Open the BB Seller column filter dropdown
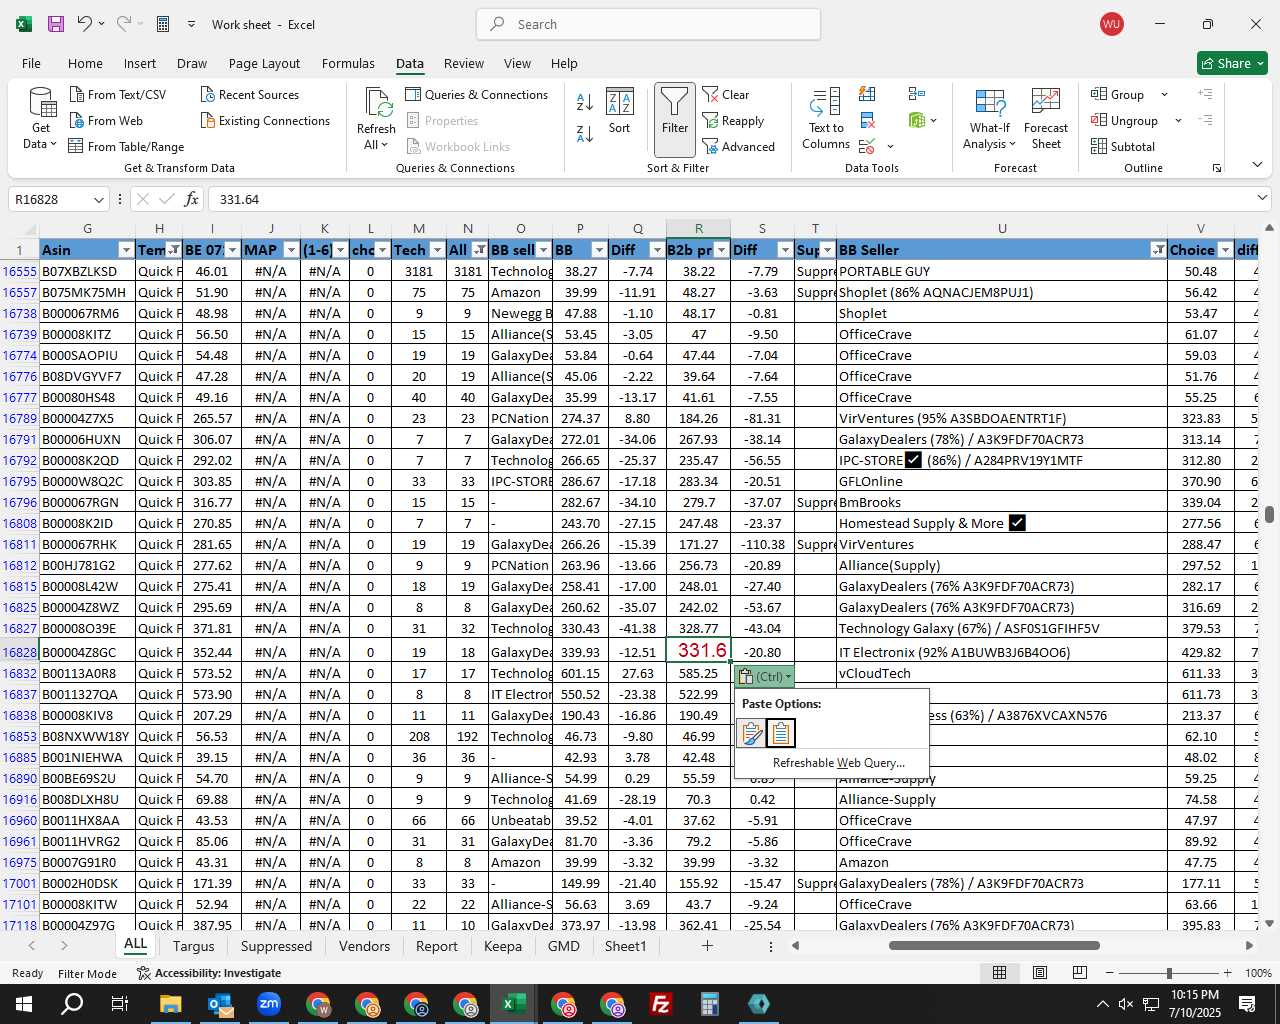The height and width of the screenshot is (1024, 1280). click(1158, 250)
